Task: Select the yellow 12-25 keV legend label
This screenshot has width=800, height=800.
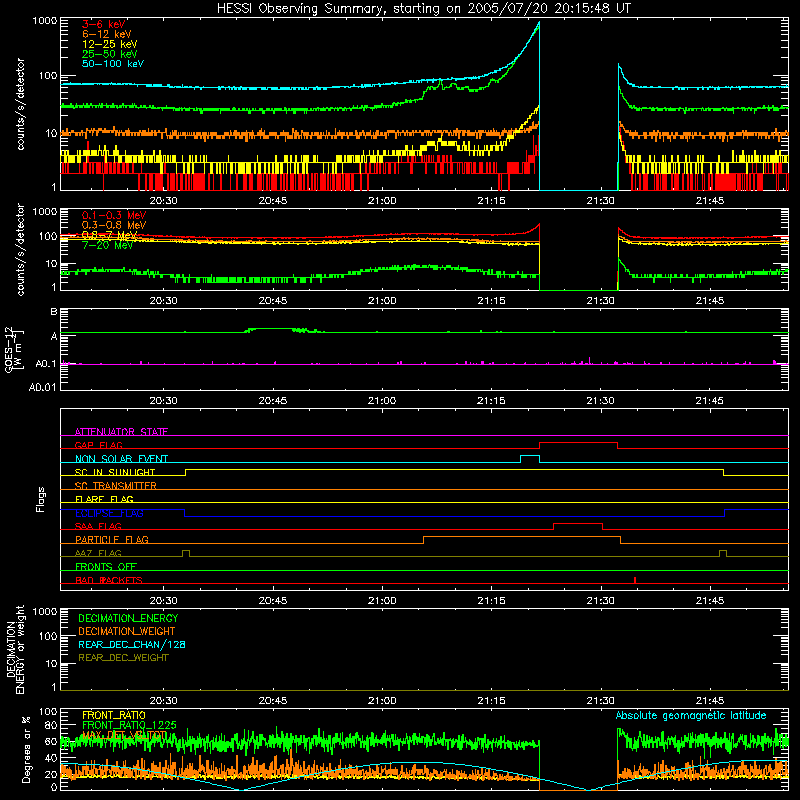Action: click(x=110, y=44)
